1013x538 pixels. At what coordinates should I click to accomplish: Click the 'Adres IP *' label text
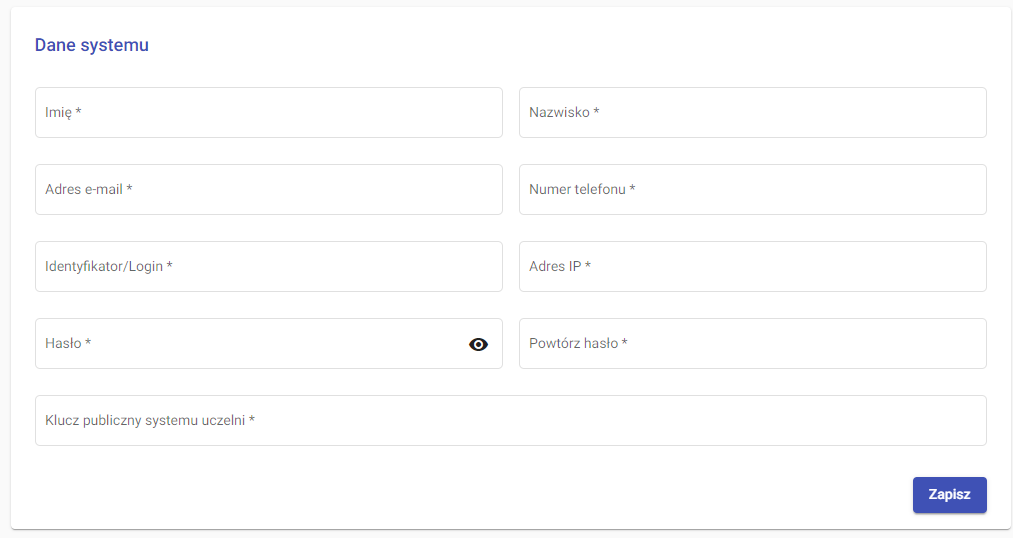click(560, 267)
